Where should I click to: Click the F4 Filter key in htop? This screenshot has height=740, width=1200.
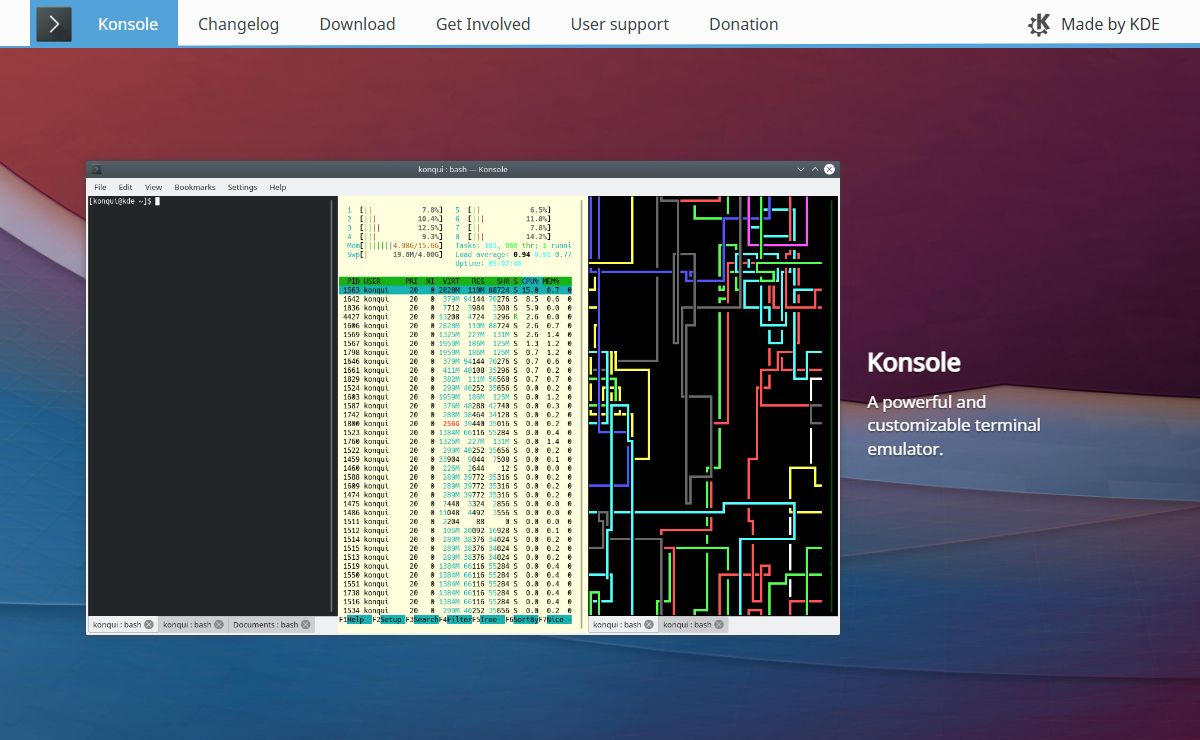[x=455, y=621]
